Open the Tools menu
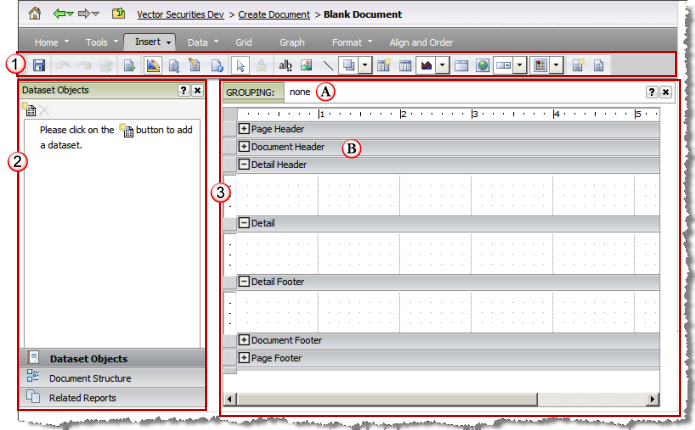 coord(102,43)
